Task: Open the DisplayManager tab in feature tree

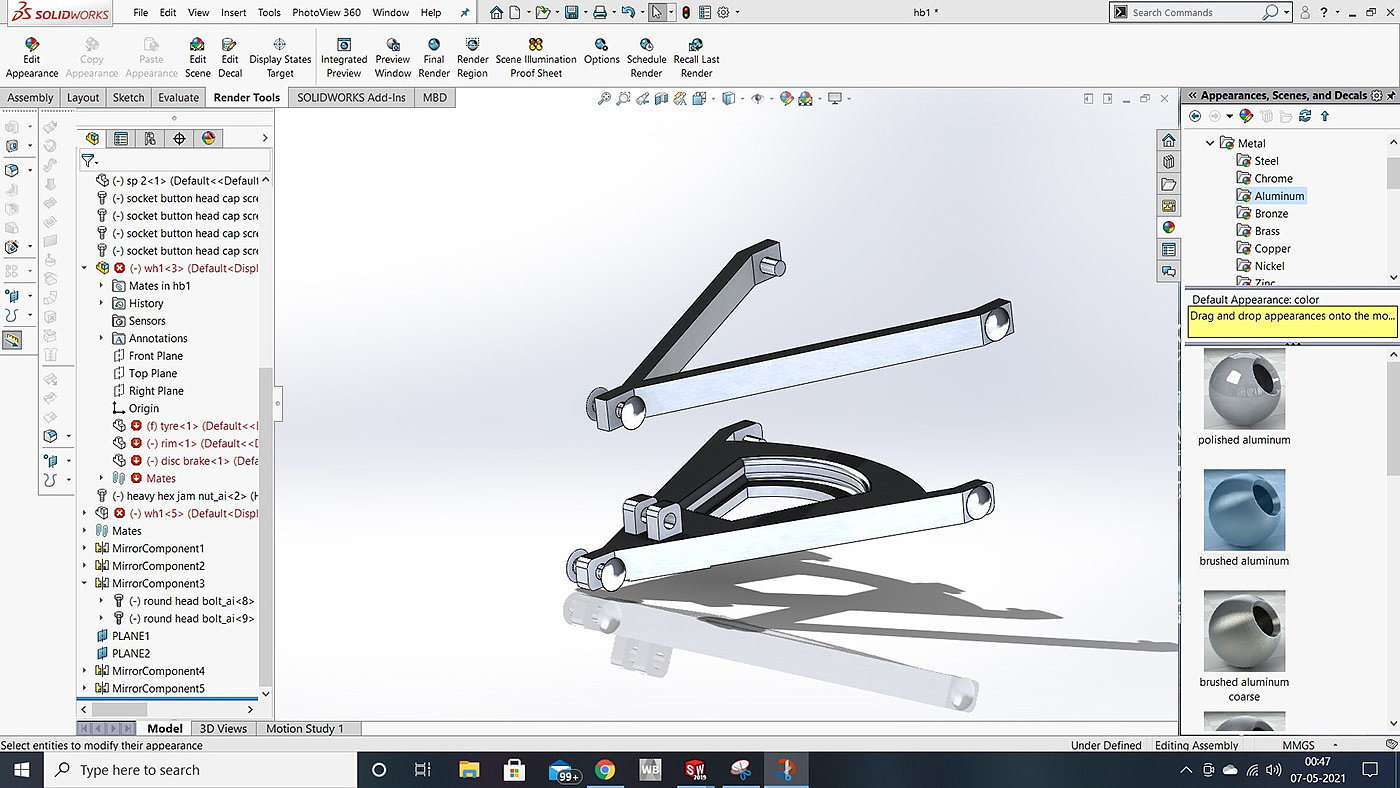Action: click(x=208, y=139)
